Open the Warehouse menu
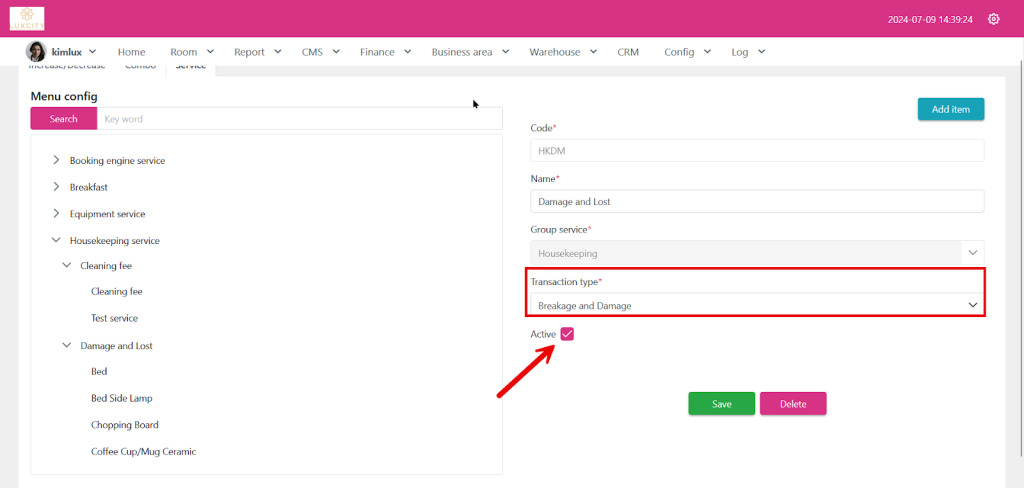This screenshot has height=488, width=1024. [x=563, y=52]
